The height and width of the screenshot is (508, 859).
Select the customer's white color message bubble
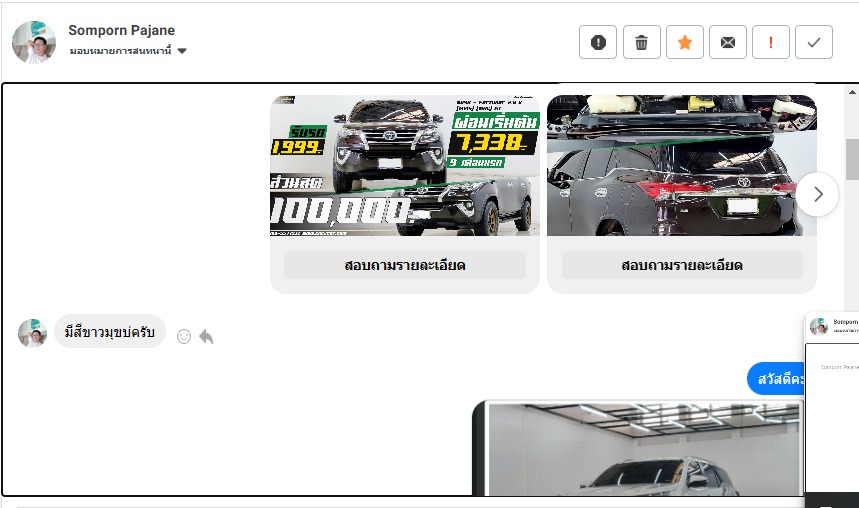tap(110, 332)
